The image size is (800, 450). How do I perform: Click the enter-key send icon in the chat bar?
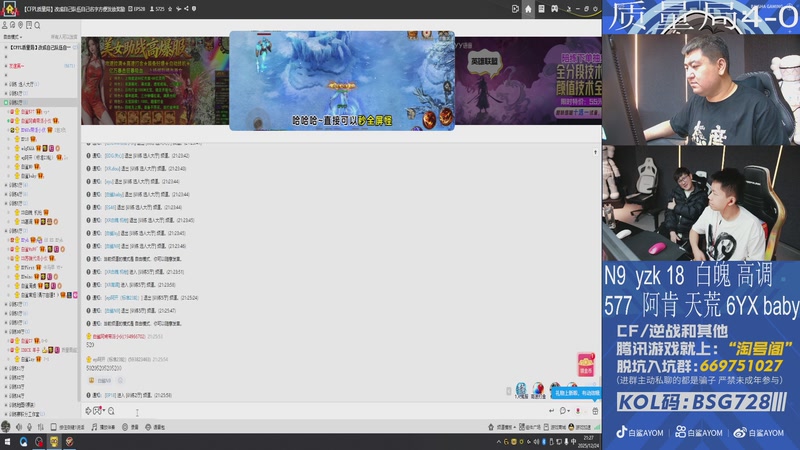[x=552, y=411]
